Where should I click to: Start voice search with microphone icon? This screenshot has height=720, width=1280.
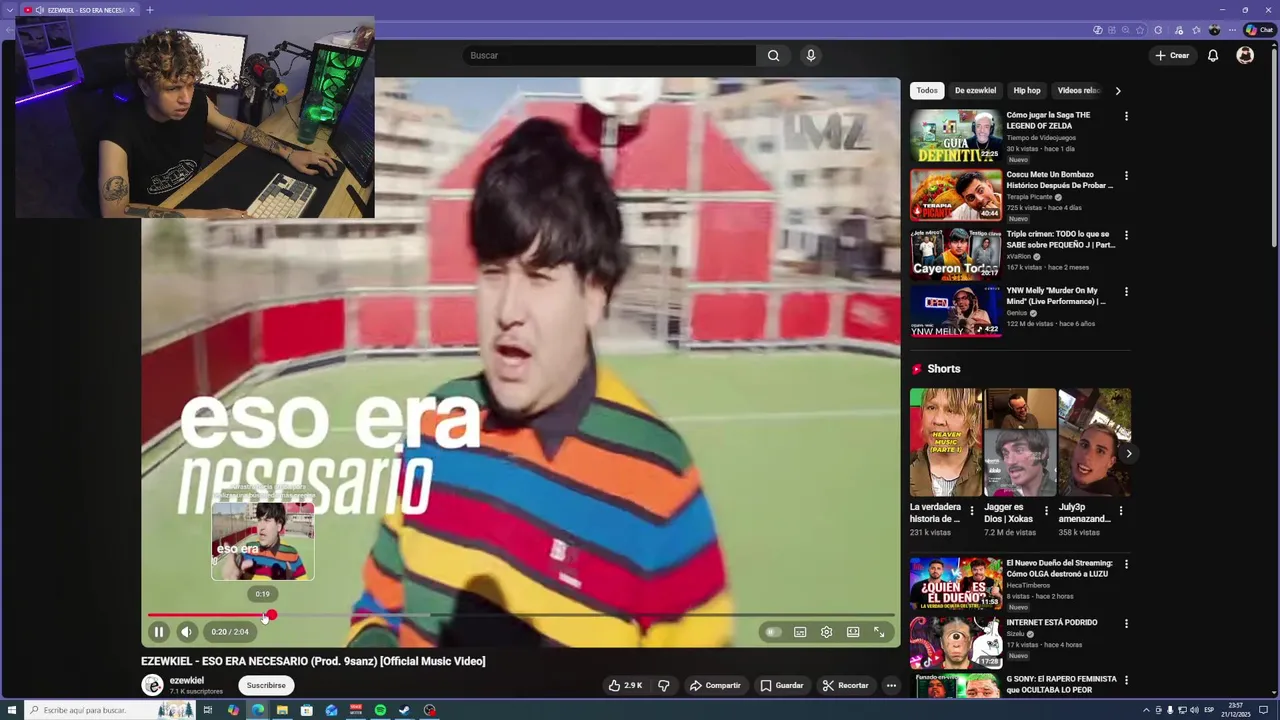pos(811,56)
